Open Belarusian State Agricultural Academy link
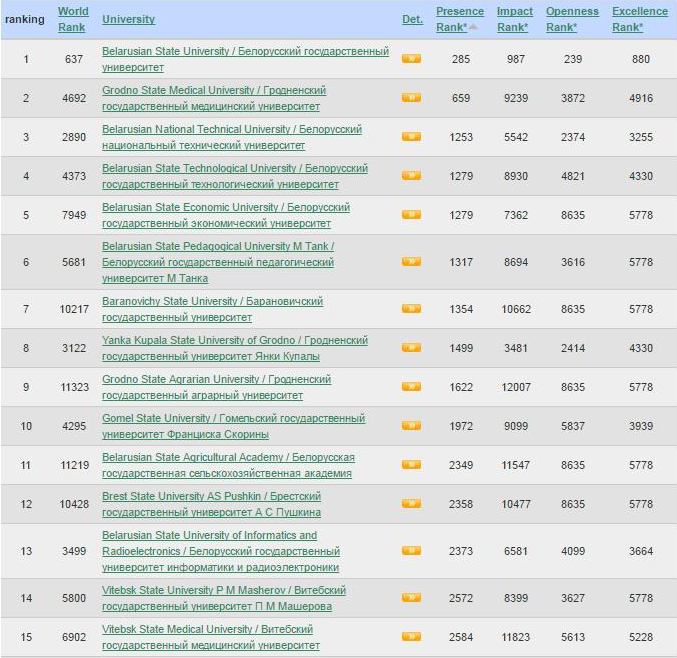 point(228,465)
